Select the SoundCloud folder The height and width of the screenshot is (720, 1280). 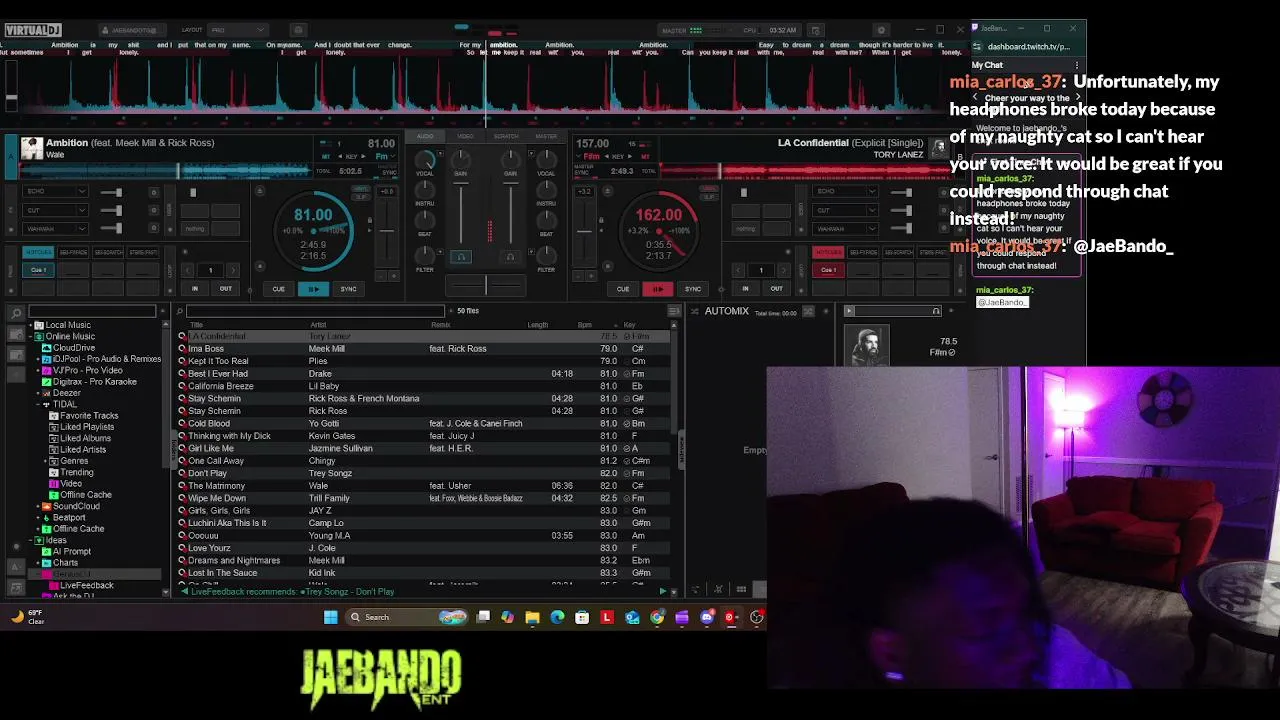tap(71, 506)
